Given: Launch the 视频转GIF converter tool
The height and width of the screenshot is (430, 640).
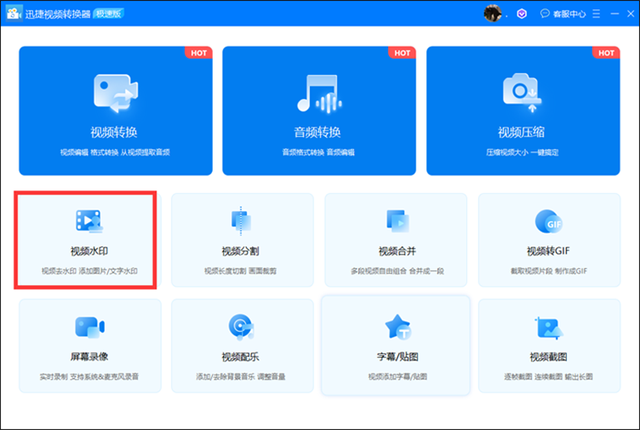Looking at the screenshot, I should pyautogui.click(x=547, y=240).
